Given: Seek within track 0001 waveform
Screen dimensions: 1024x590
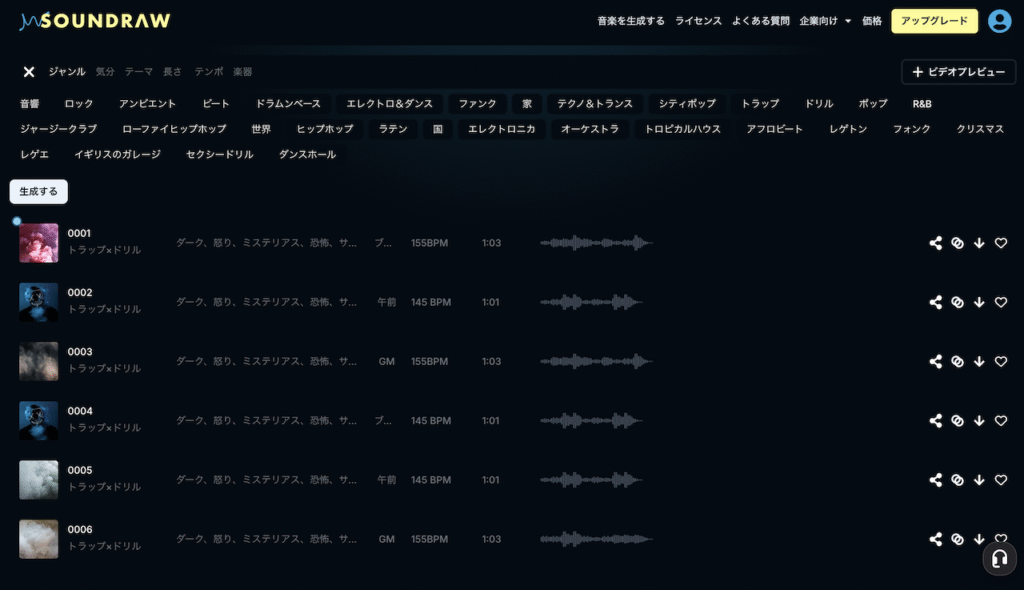Looking at the screenshot, I should (x=596, y=243).
